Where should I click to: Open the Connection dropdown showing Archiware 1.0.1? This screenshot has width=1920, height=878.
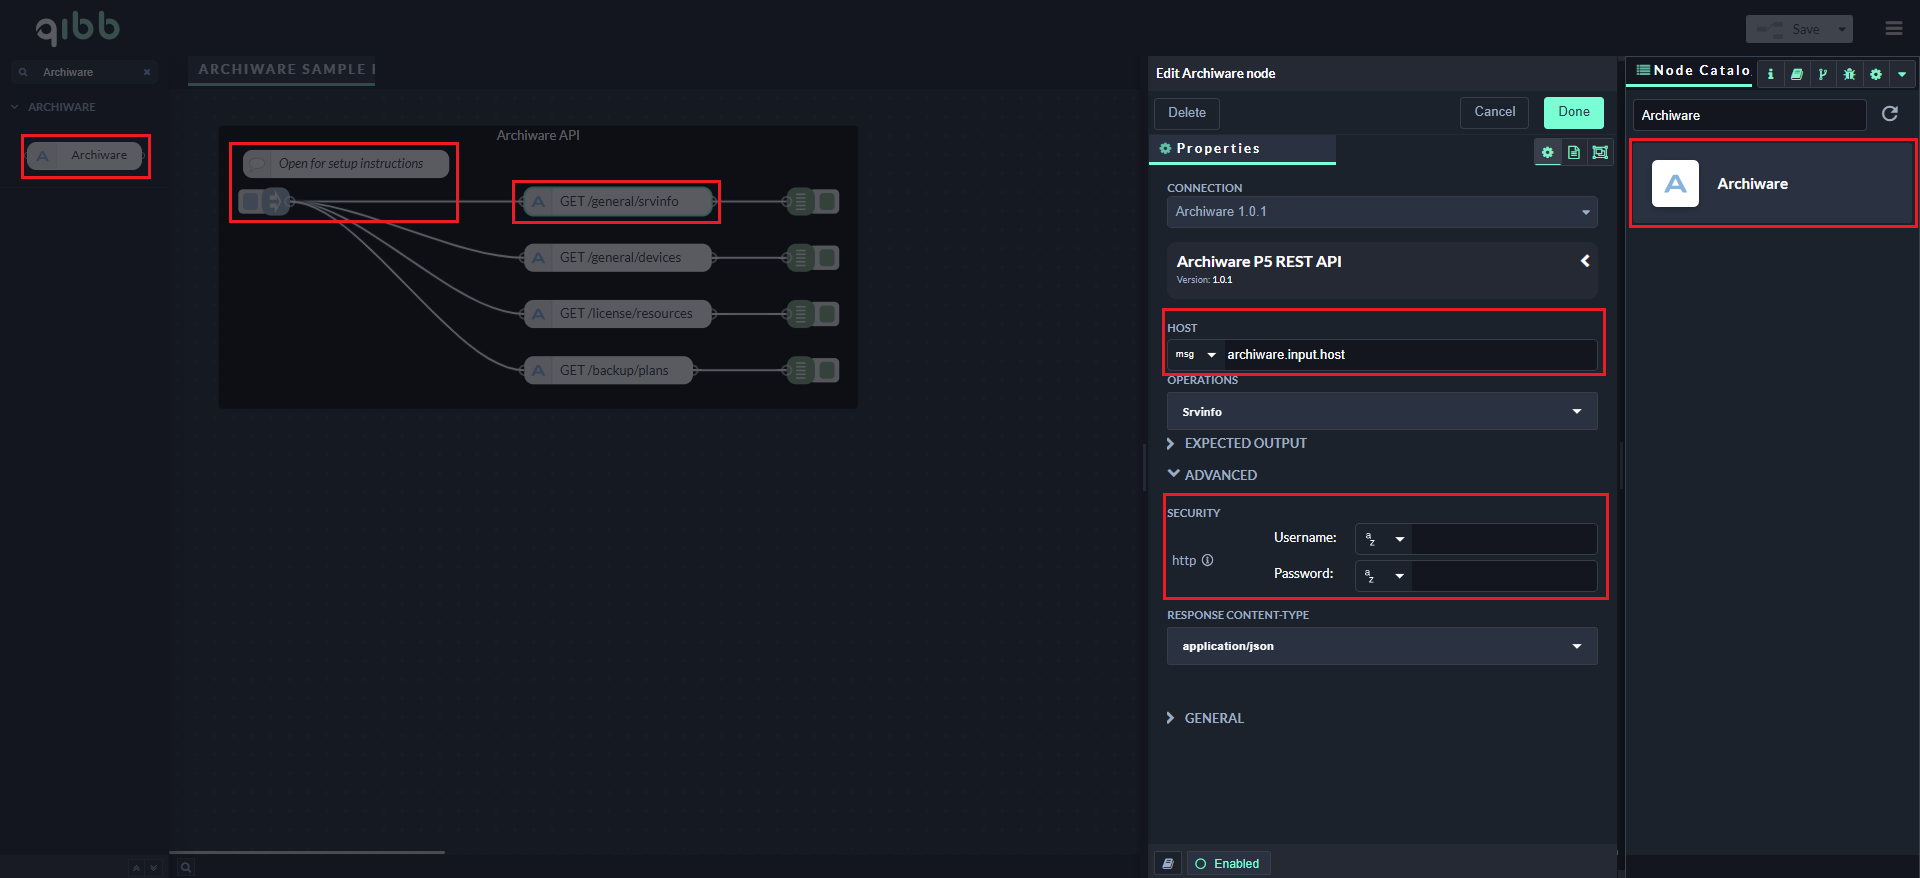(x=1381, y=212)
